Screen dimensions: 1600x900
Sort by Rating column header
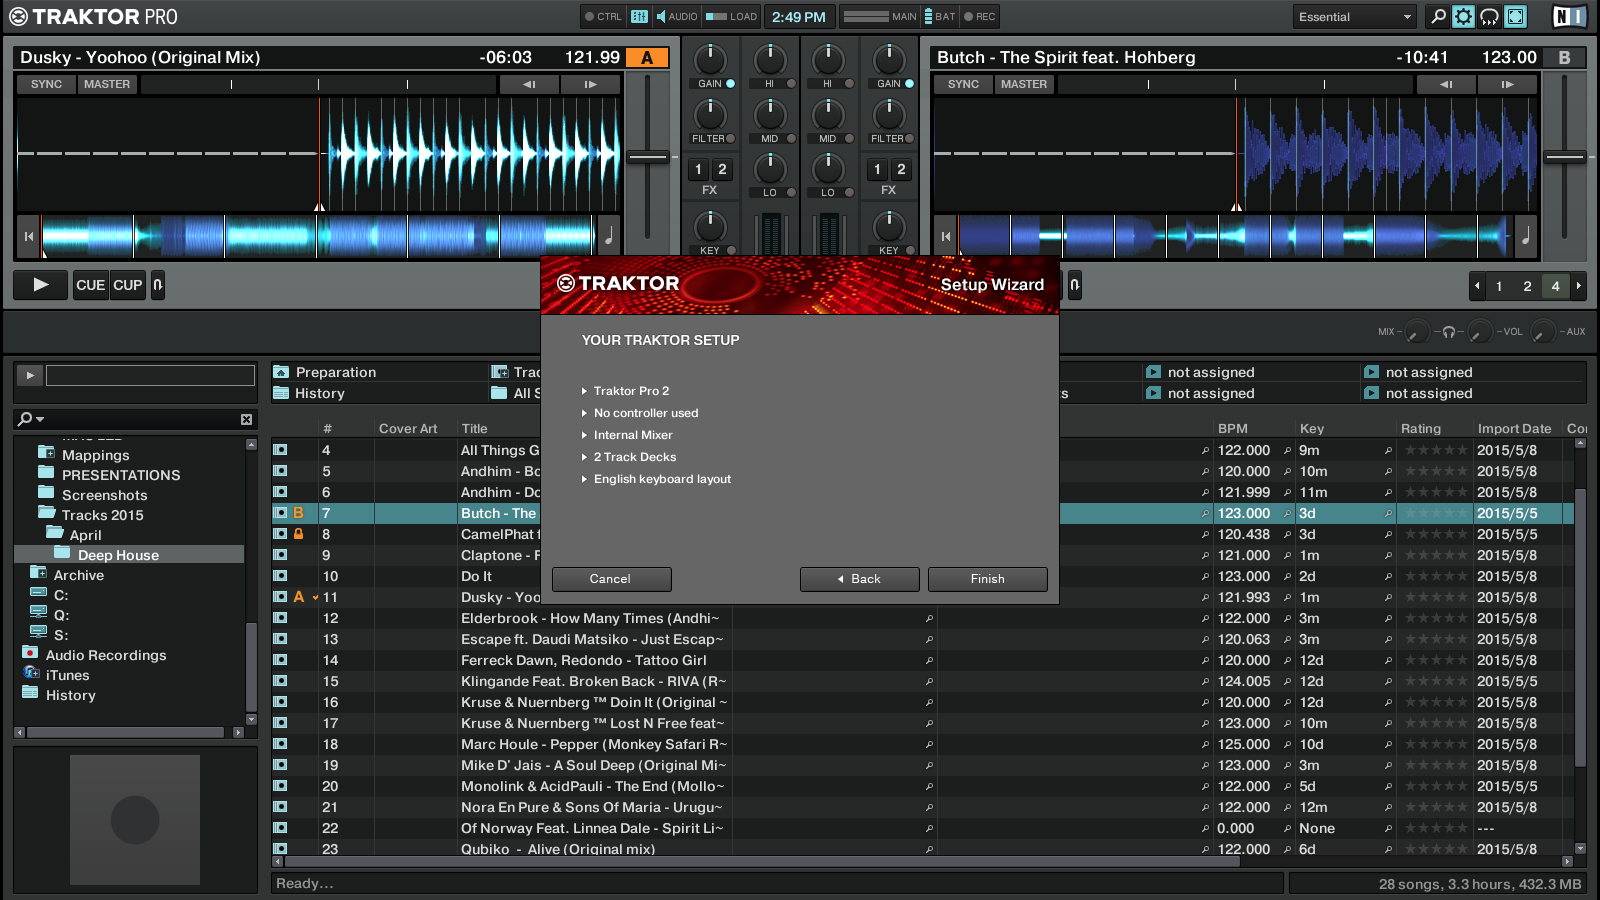(x=1420, y=428)
